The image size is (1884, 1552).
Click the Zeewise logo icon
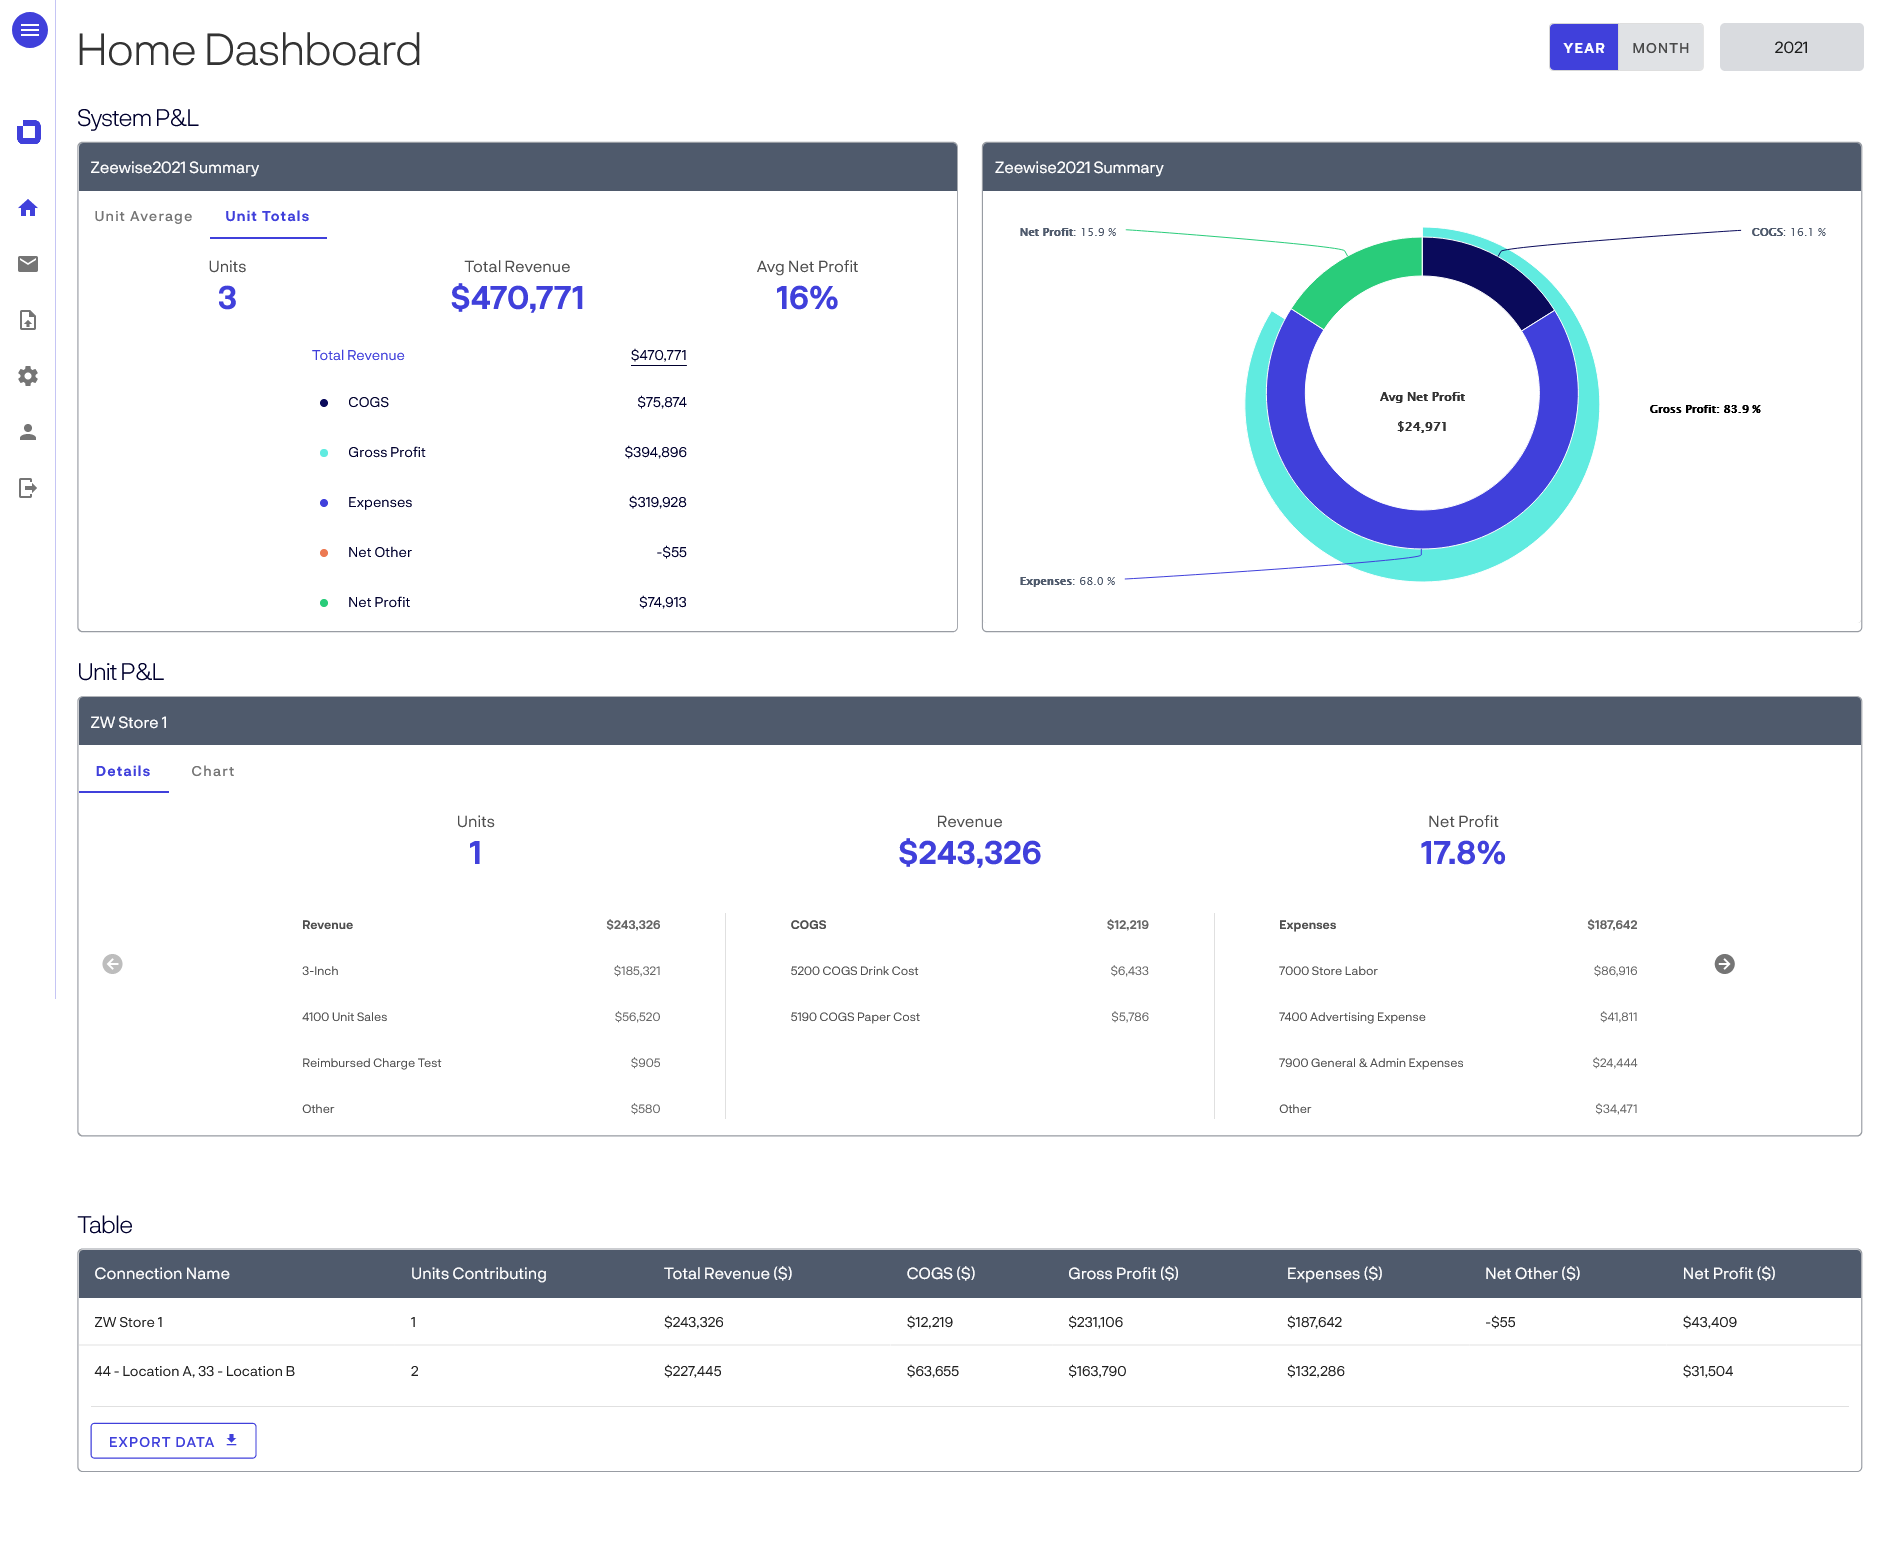click(x=28, y=130)
